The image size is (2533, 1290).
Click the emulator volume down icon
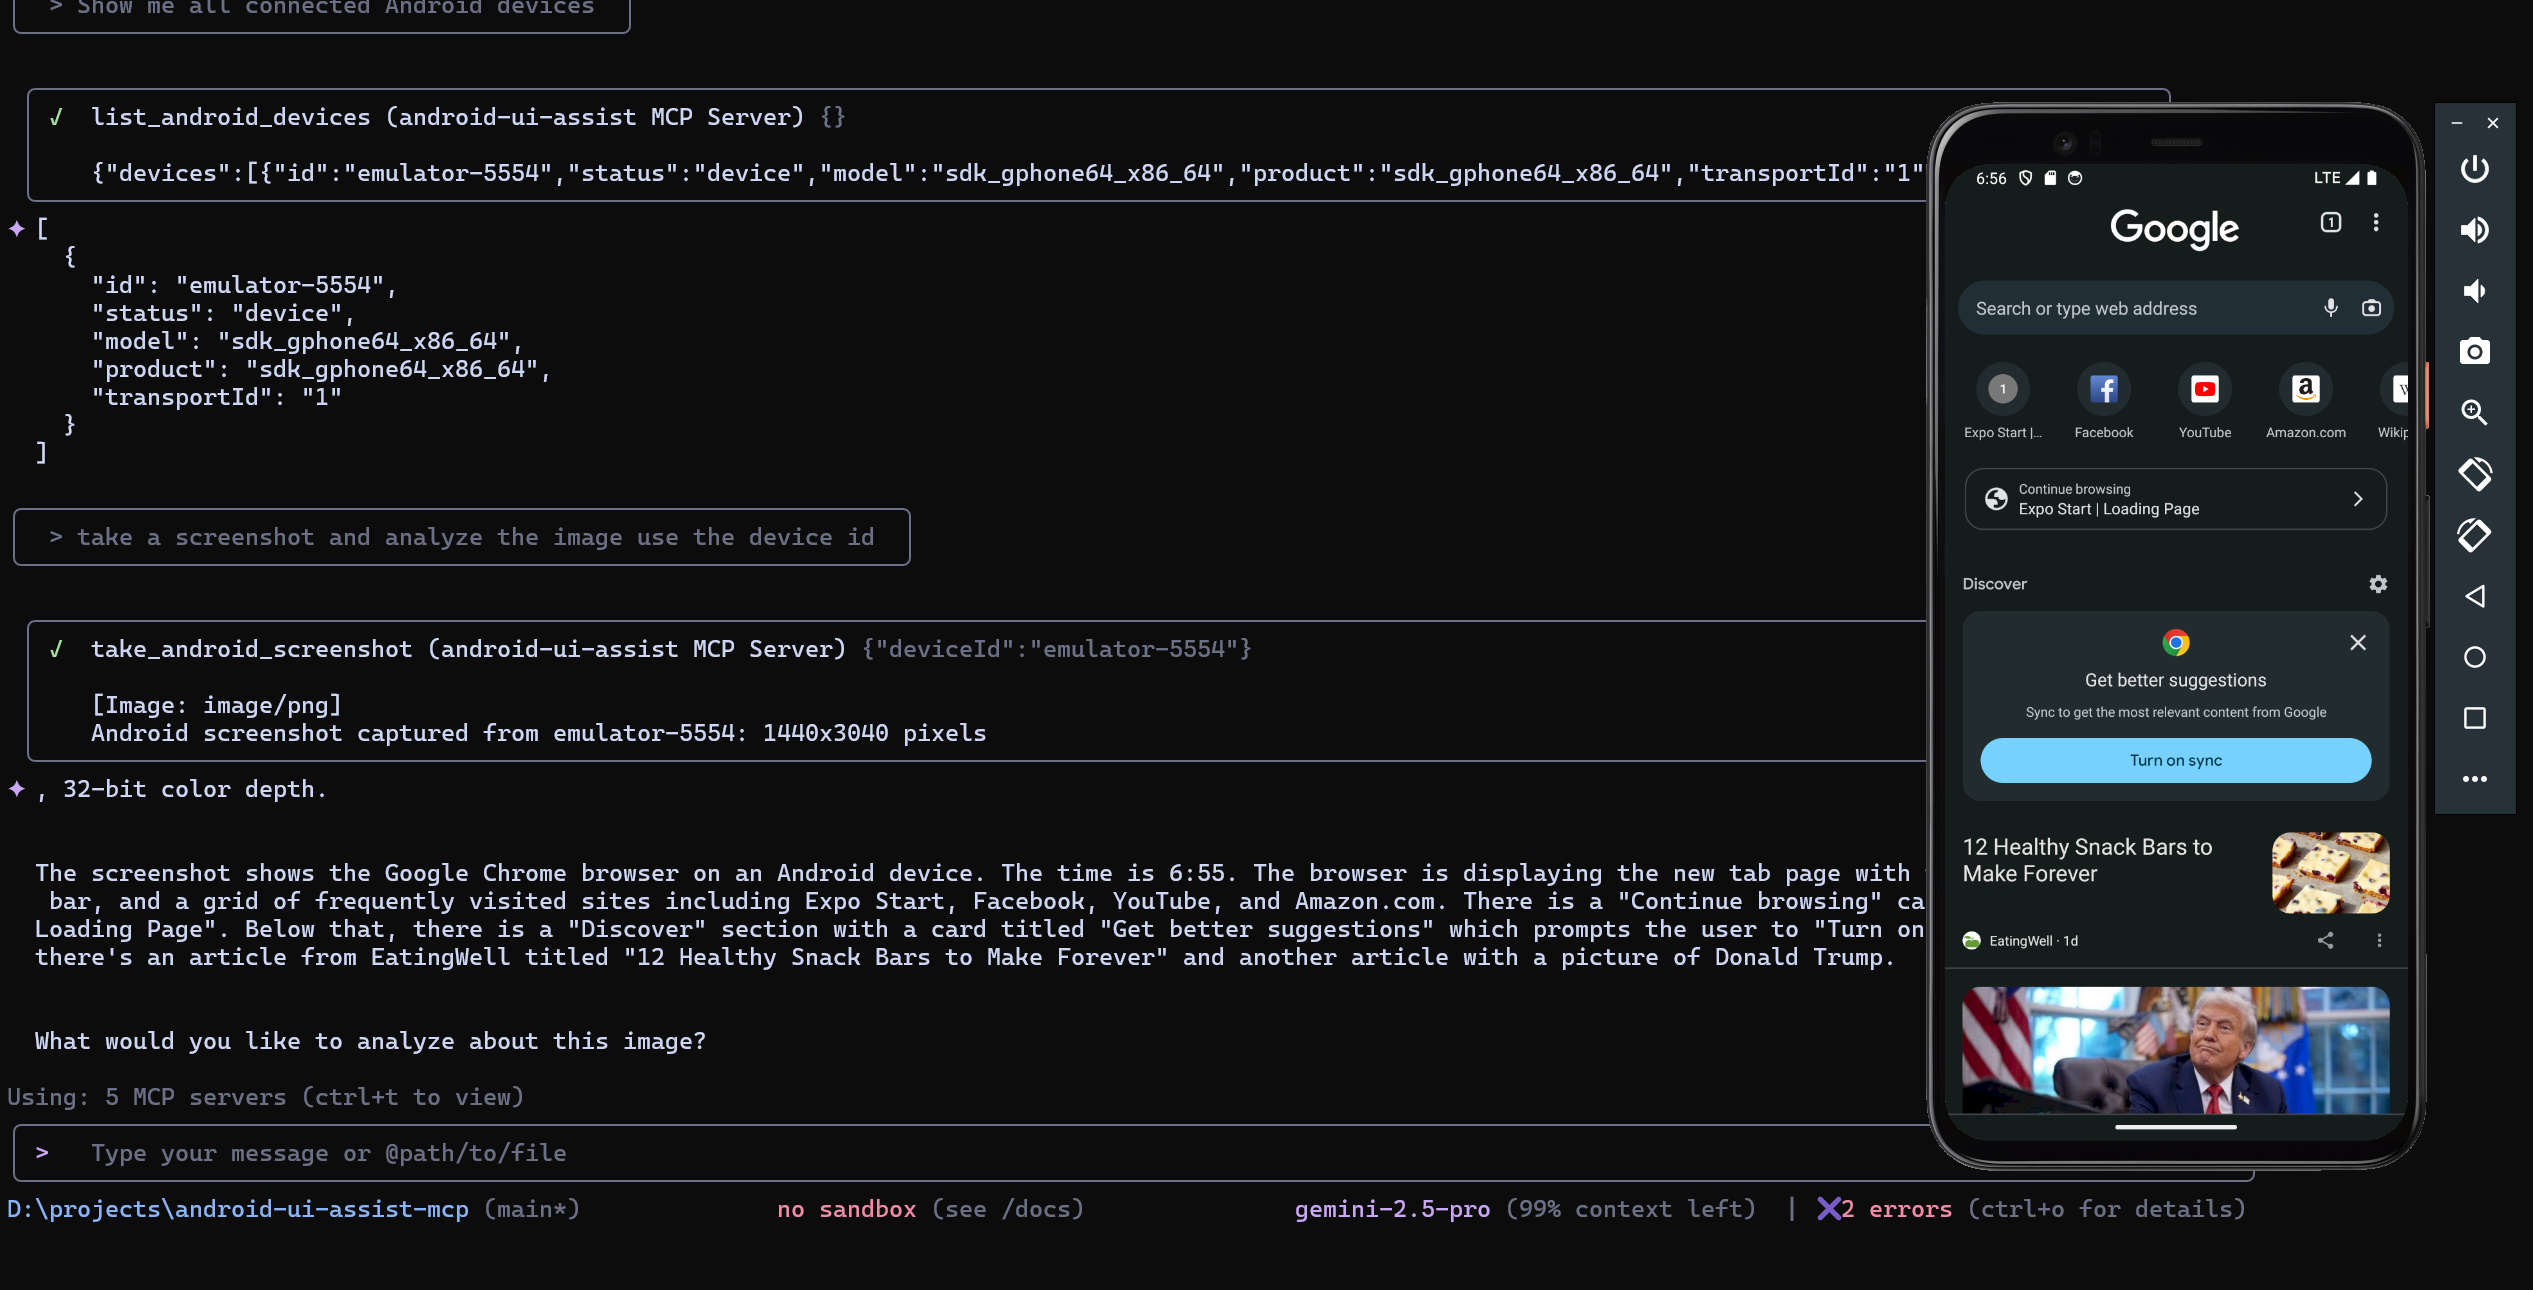coord(2474,291)
